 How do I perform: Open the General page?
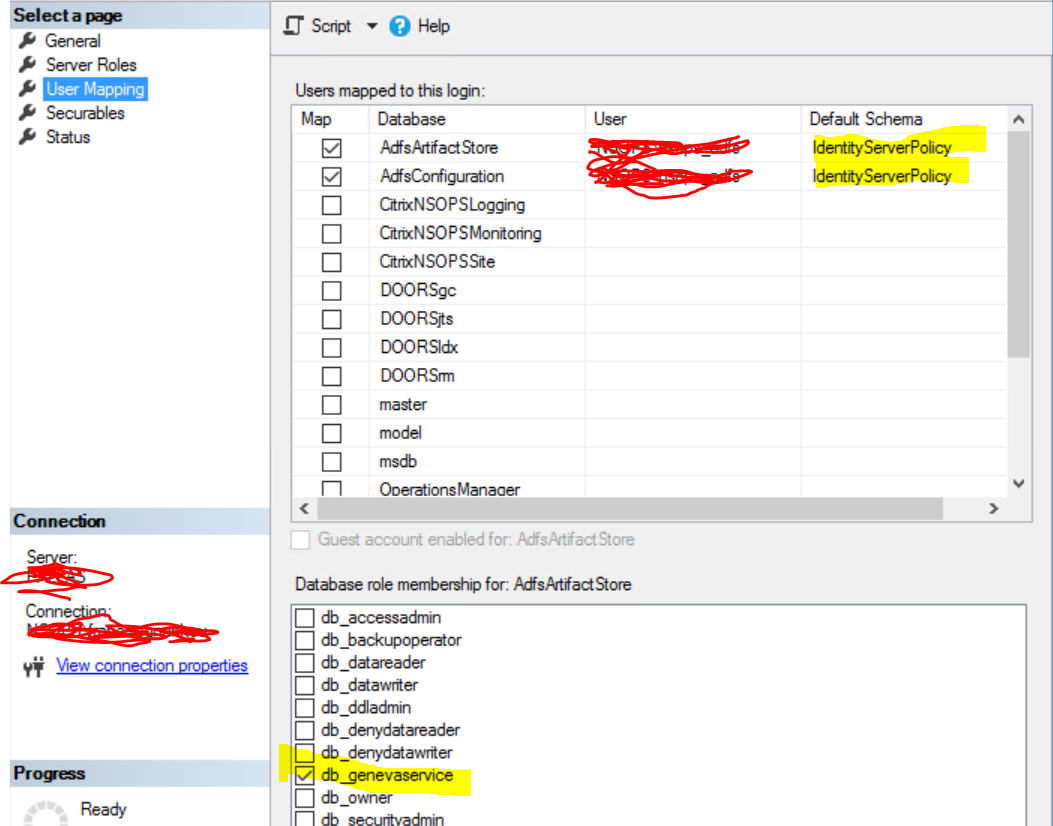(73, 41)
